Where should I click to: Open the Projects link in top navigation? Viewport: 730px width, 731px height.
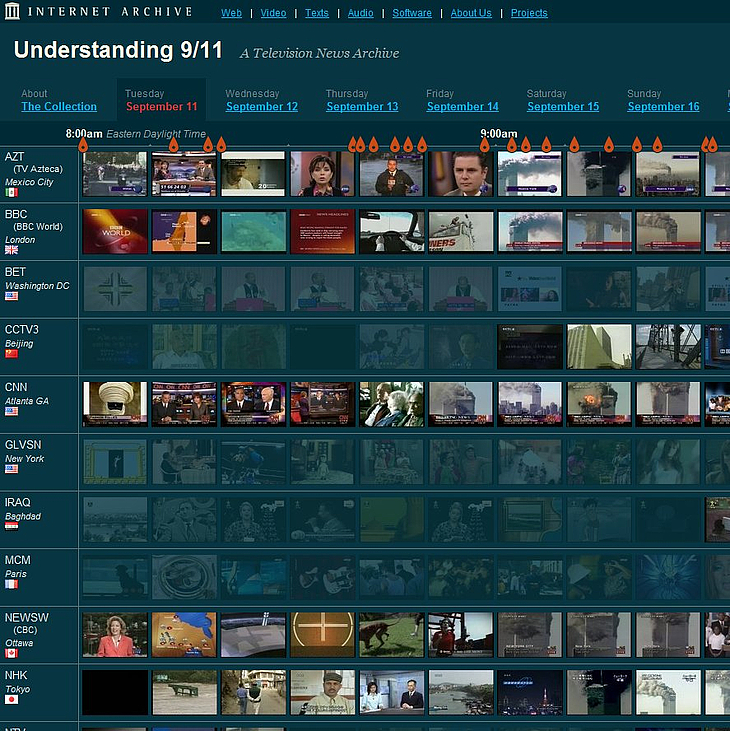click(x=529, y=13)
